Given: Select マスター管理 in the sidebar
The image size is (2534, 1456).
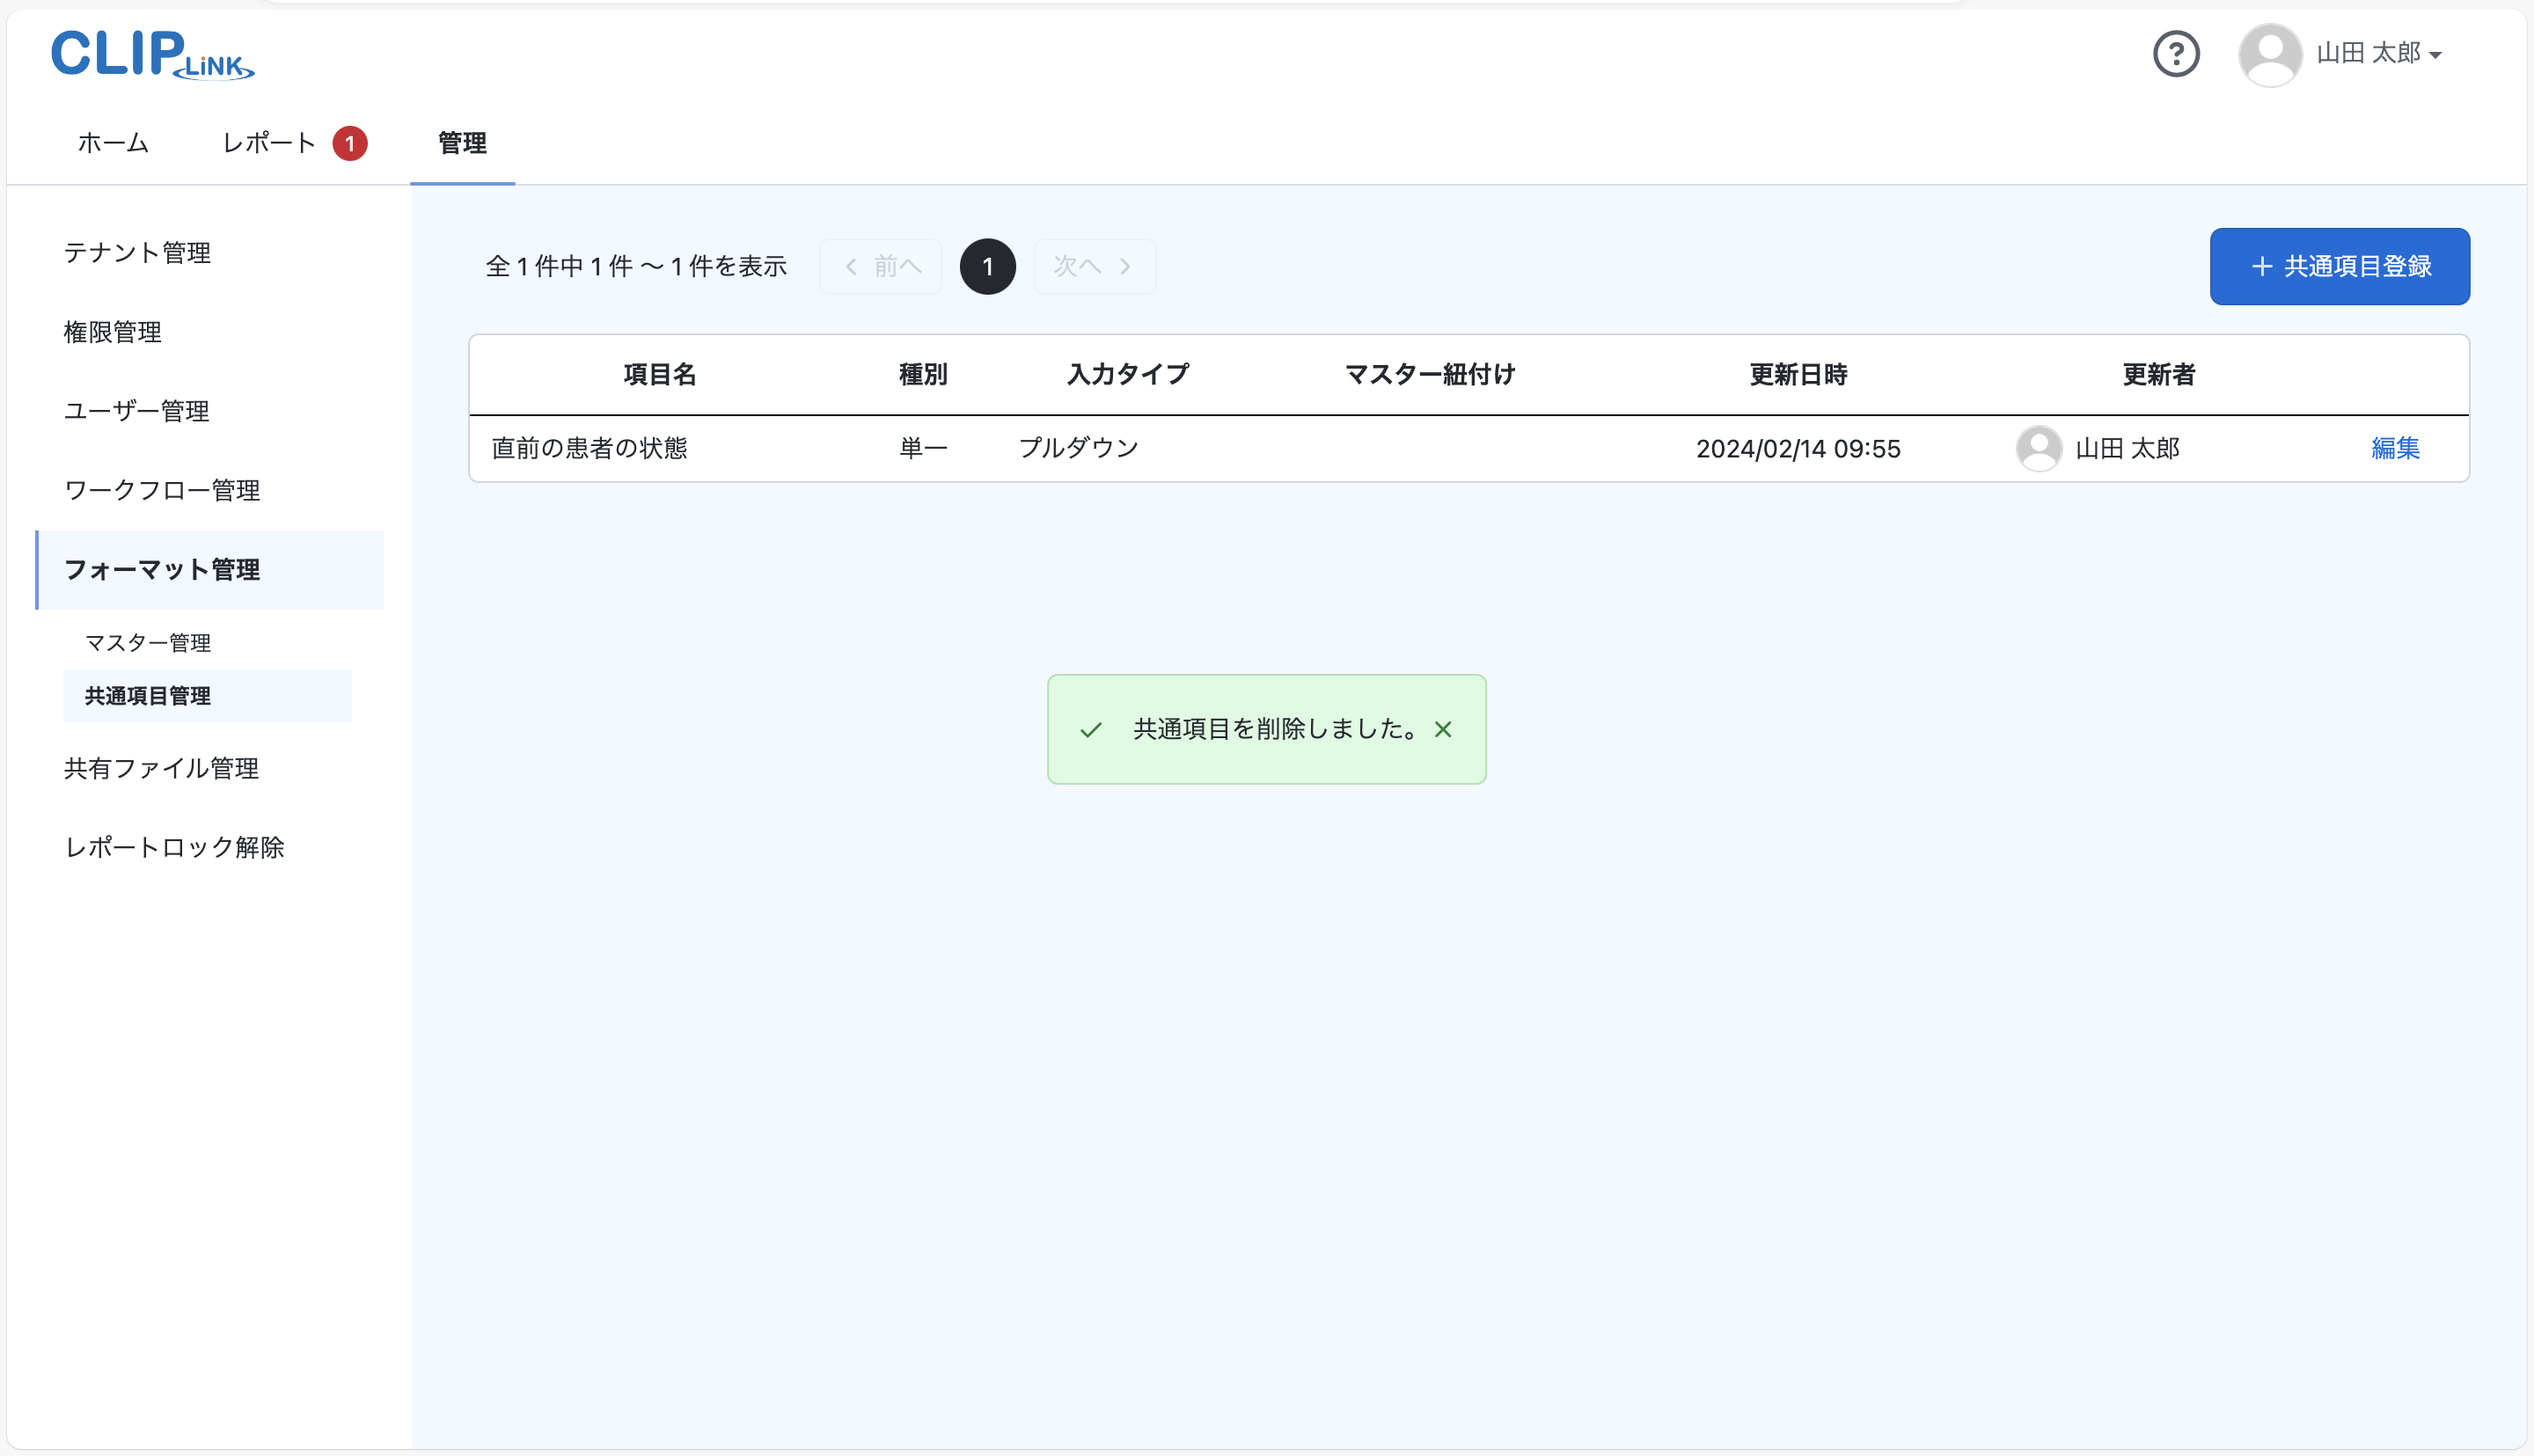Looking at the screenshot, I should (148, 642).
